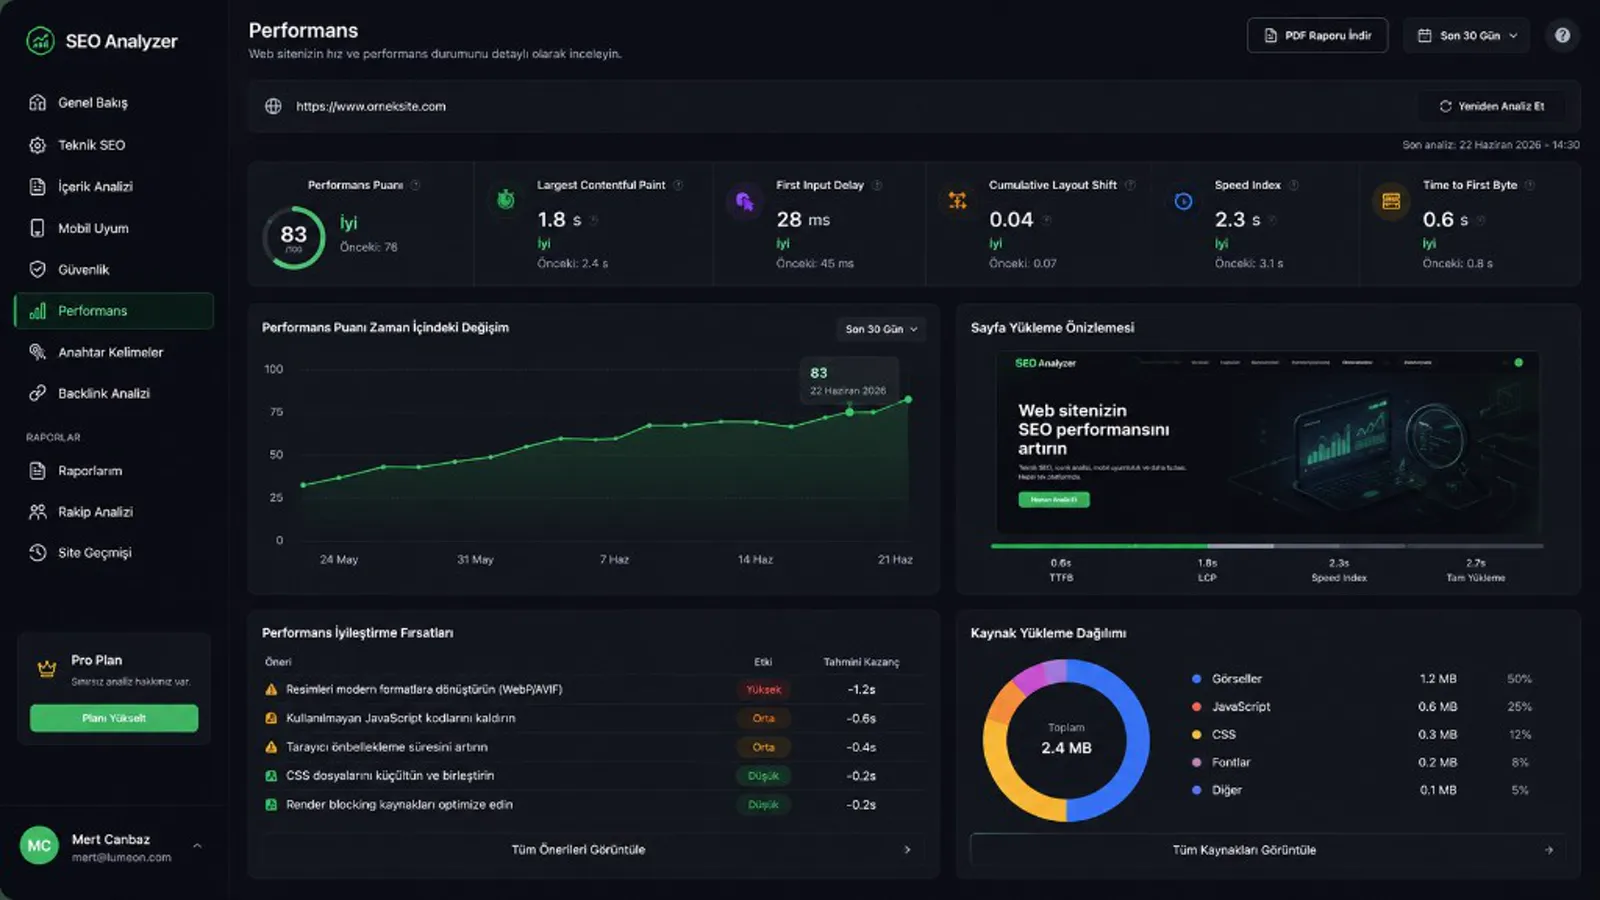Click the Pro Plan crown icon
The width and height of the screenshot is (1600, 900).
pyautogui.click(x=47, y=669)
